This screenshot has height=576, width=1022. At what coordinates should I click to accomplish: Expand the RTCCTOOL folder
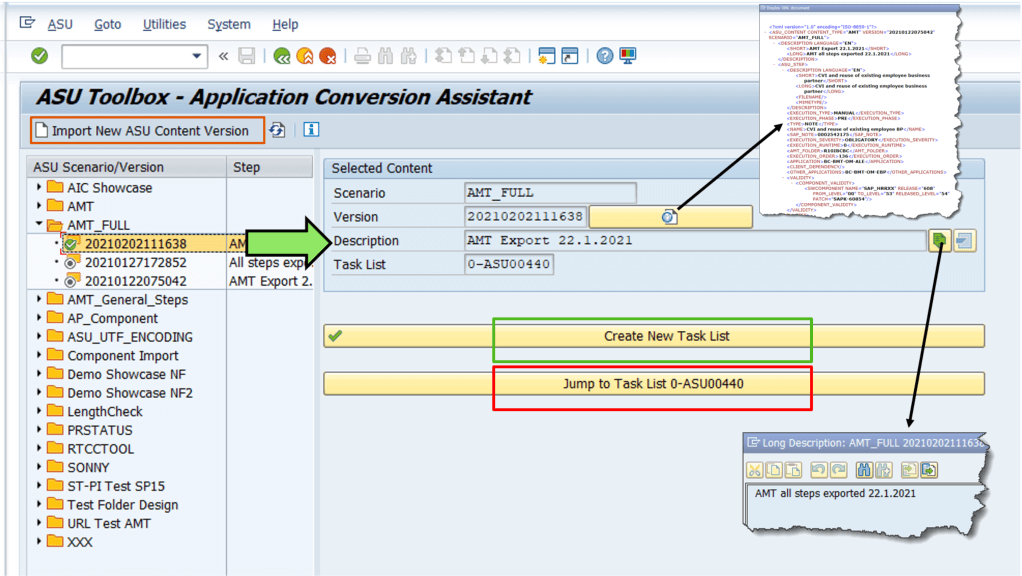pos(39,449)
